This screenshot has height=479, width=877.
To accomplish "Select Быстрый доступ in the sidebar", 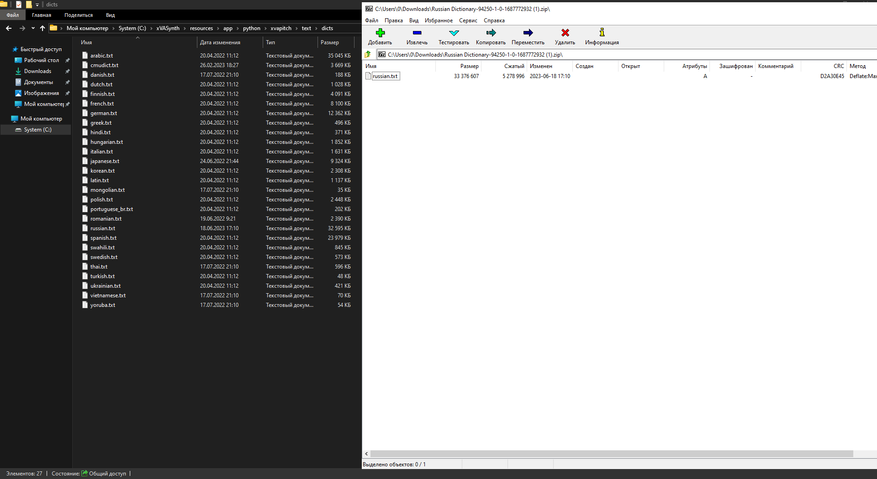I will click(41, 49).
